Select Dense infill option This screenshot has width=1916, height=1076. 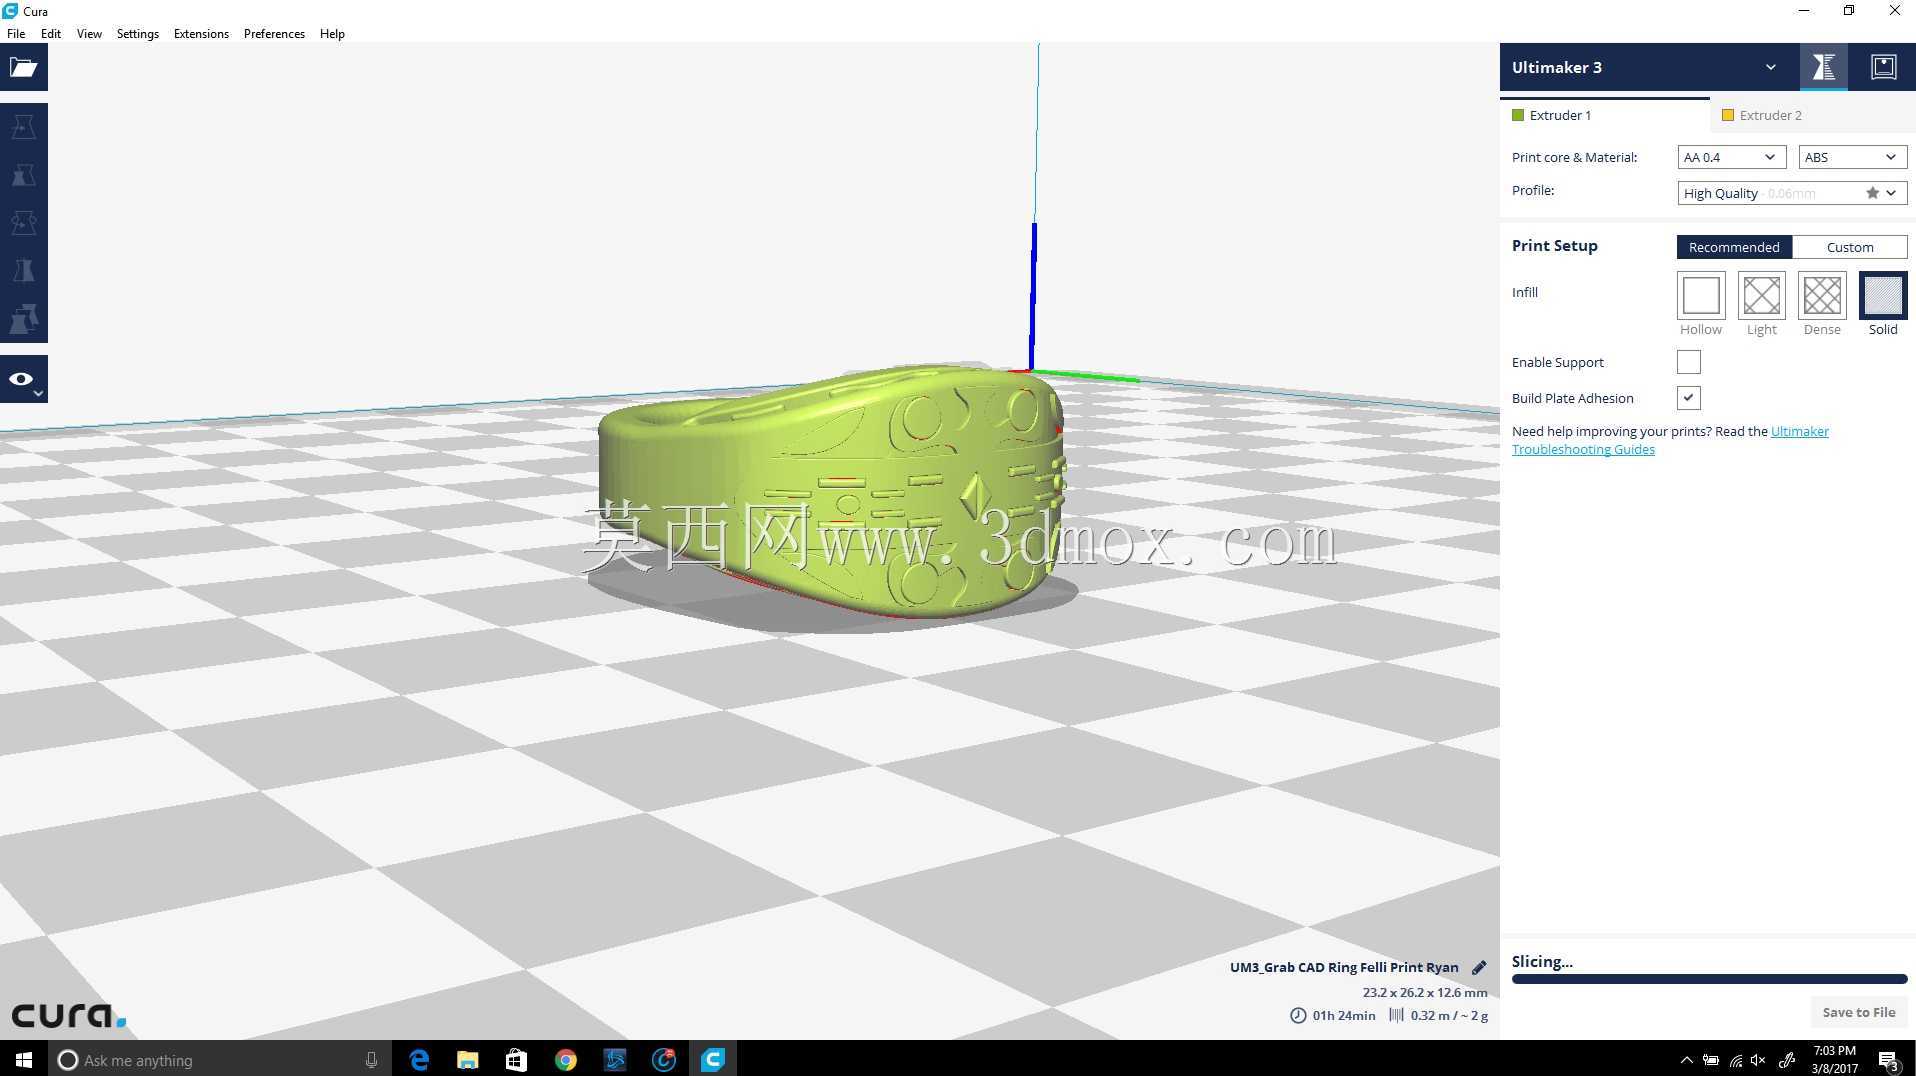1822,296
